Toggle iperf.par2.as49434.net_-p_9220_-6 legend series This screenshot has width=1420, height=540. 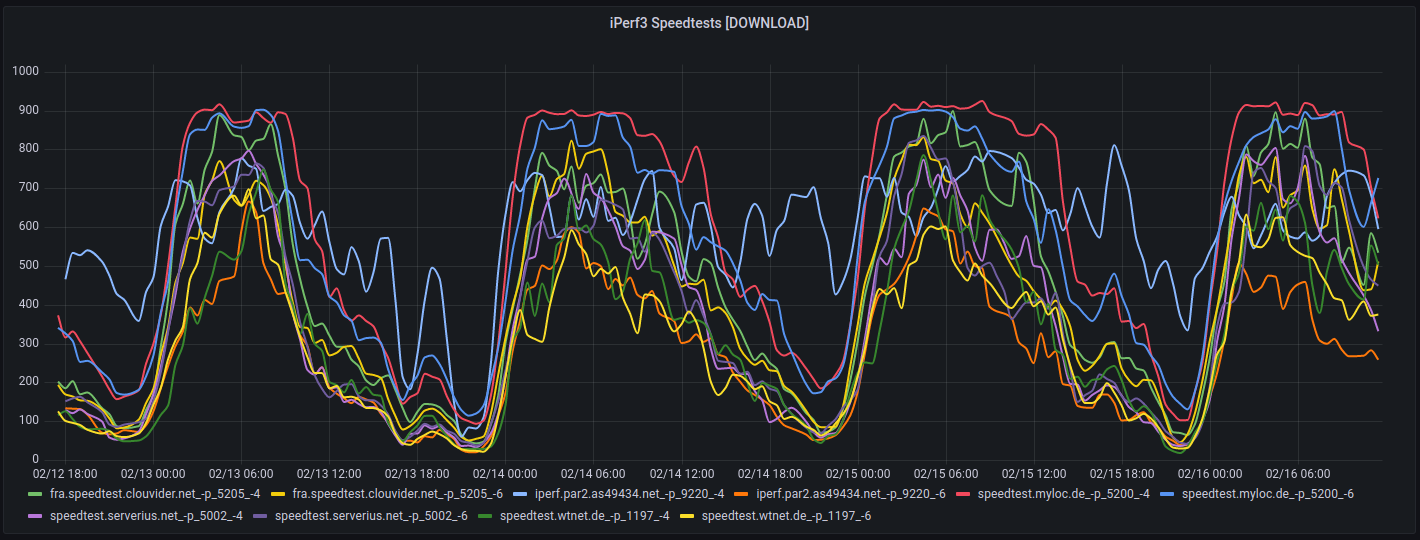point(853,494)
